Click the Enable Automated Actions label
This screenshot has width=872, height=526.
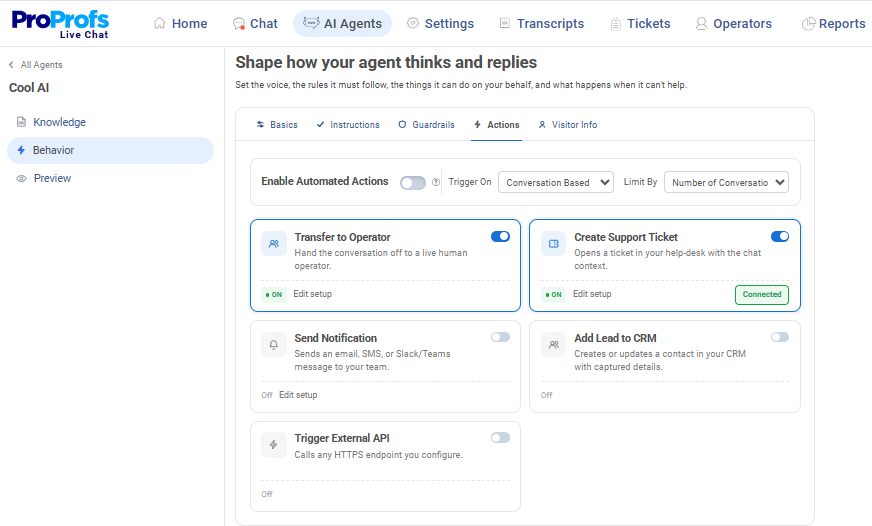(x=325, y=181)
